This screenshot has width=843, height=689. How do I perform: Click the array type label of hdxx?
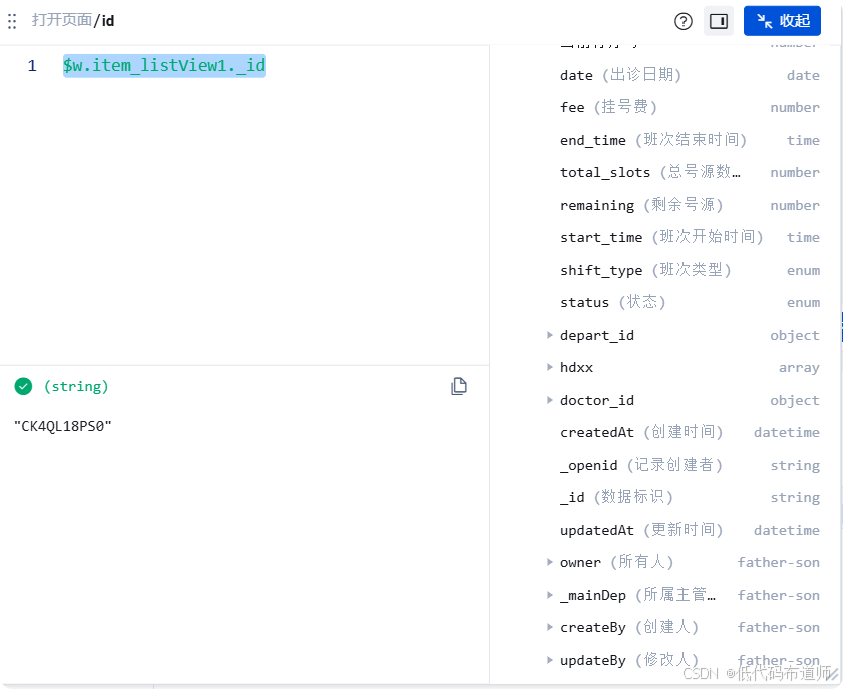(799, 368)
